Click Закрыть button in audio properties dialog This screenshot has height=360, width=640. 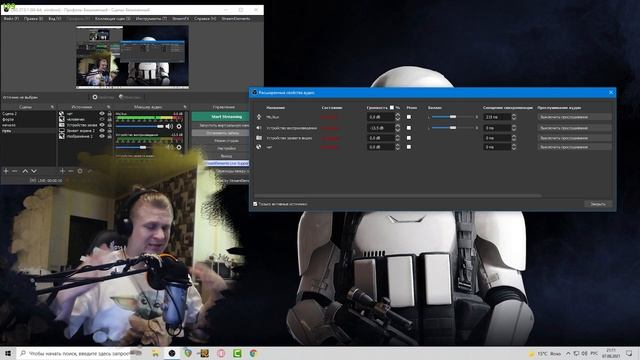click(598, 204)
